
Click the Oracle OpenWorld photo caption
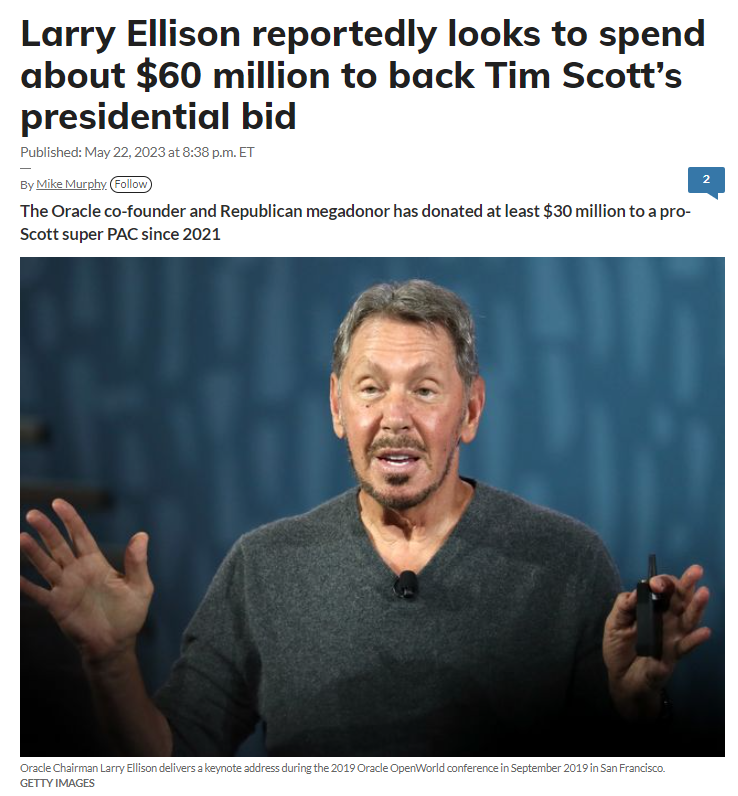[x=343, y=768]
